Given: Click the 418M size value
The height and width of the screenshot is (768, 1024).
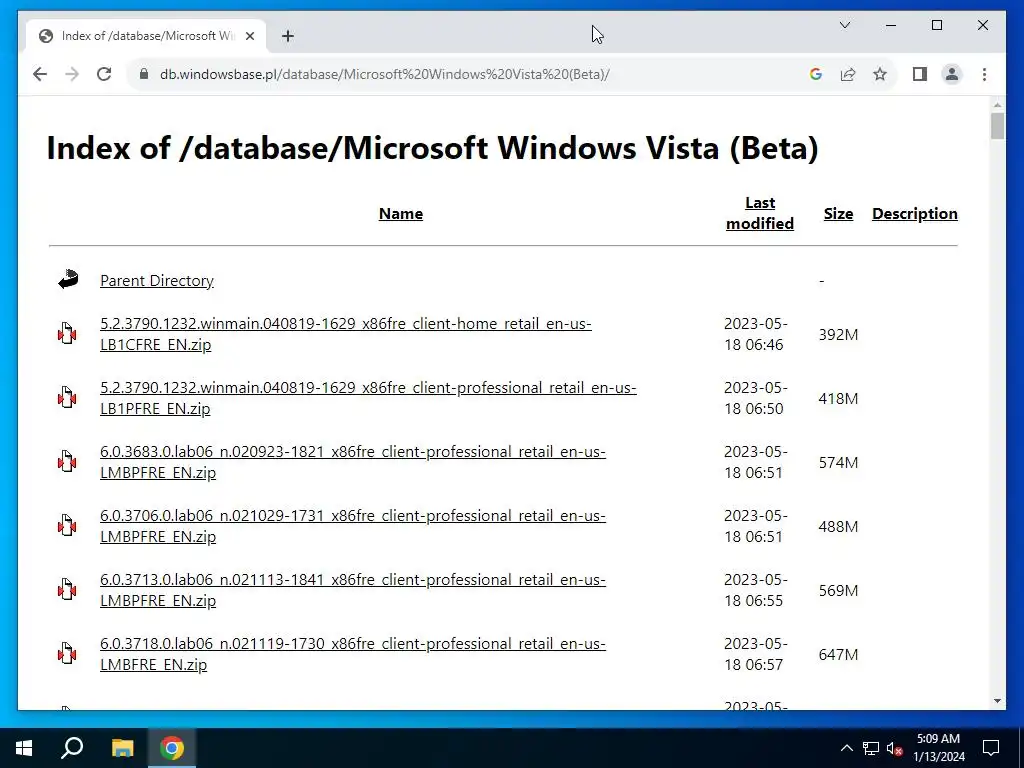Looking at the screenshot, I should click(x=838, y=398).
